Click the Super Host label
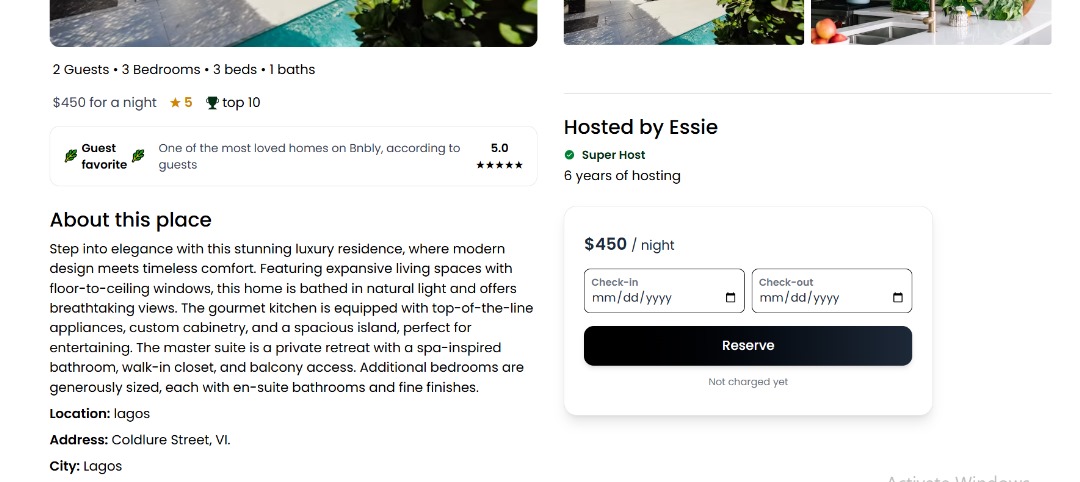 point(613,155)
